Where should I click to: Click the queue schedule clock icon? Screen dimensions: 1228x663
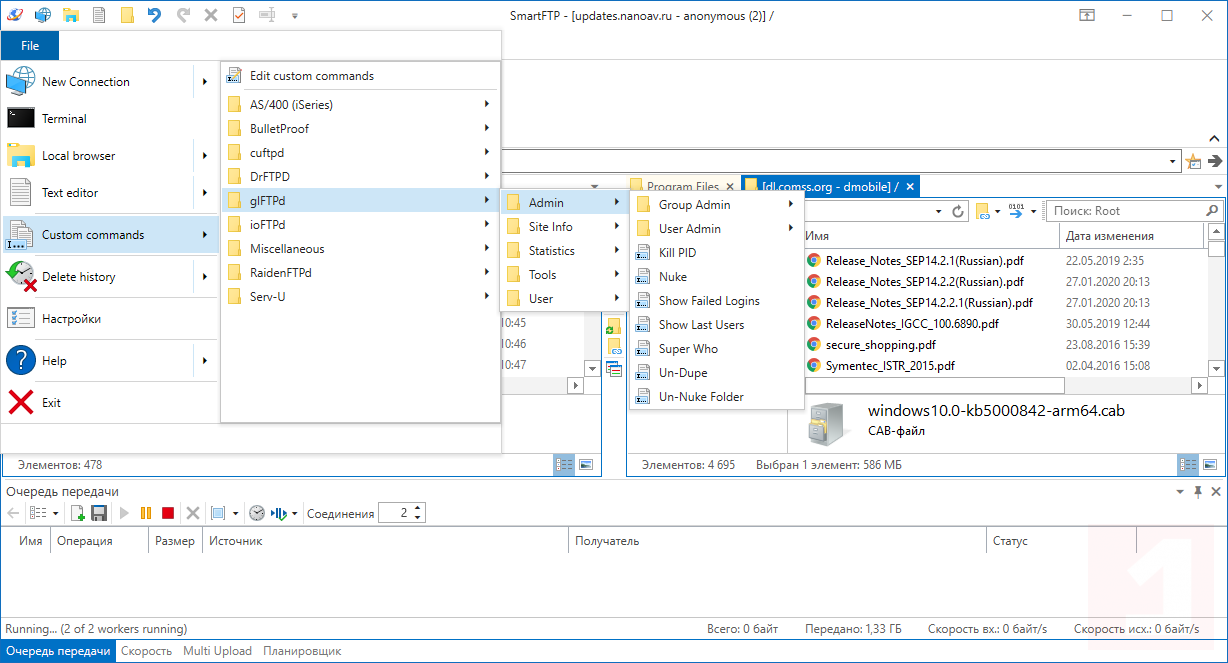[257, 513]
